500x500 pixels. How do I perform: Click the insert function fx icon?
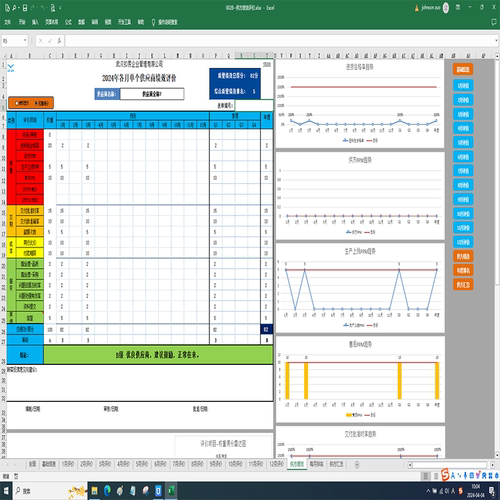coord(59,41)
